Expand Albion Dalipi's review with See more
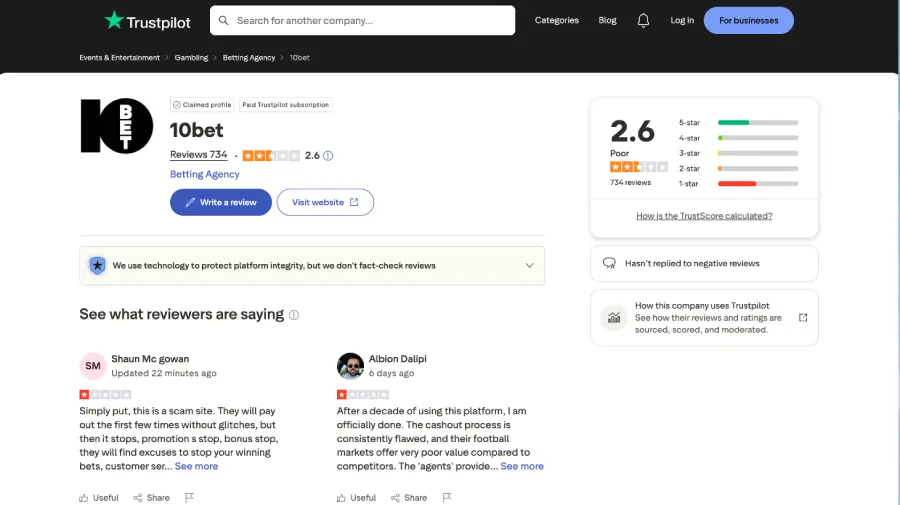 (522, 466)
